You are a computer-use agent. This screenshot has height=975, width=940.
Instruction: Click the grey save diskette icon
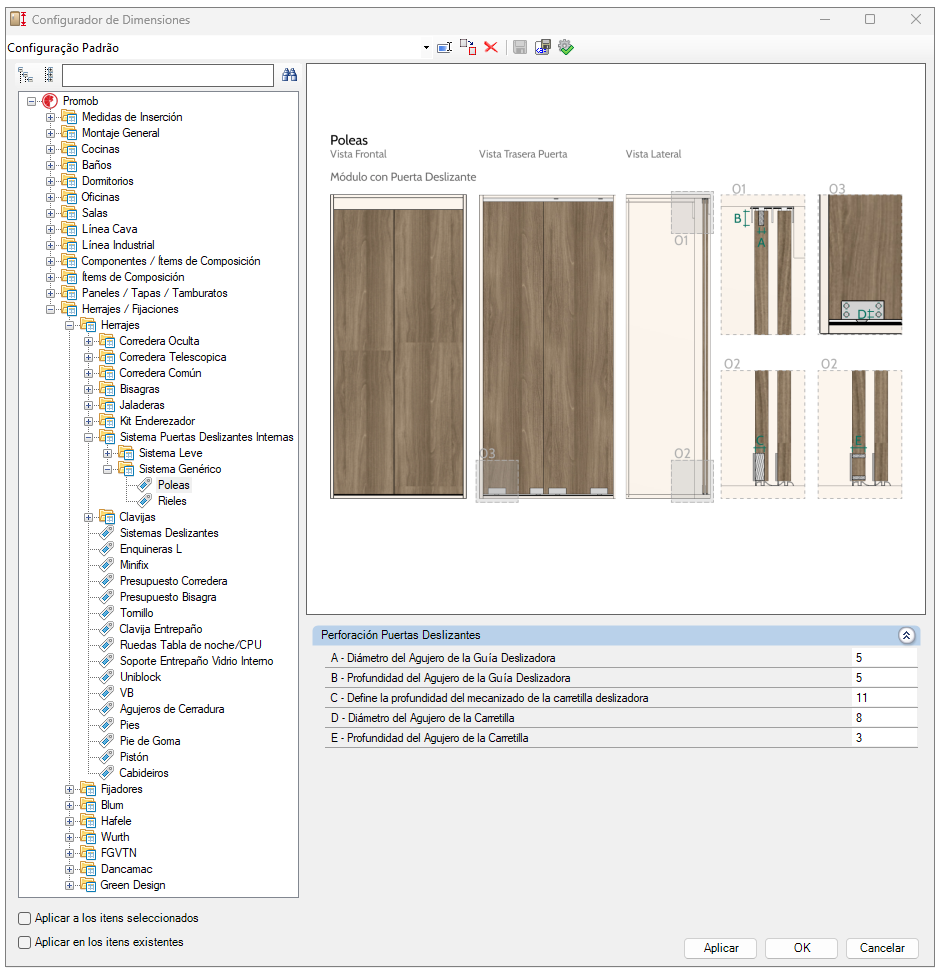tap(520, 47)
